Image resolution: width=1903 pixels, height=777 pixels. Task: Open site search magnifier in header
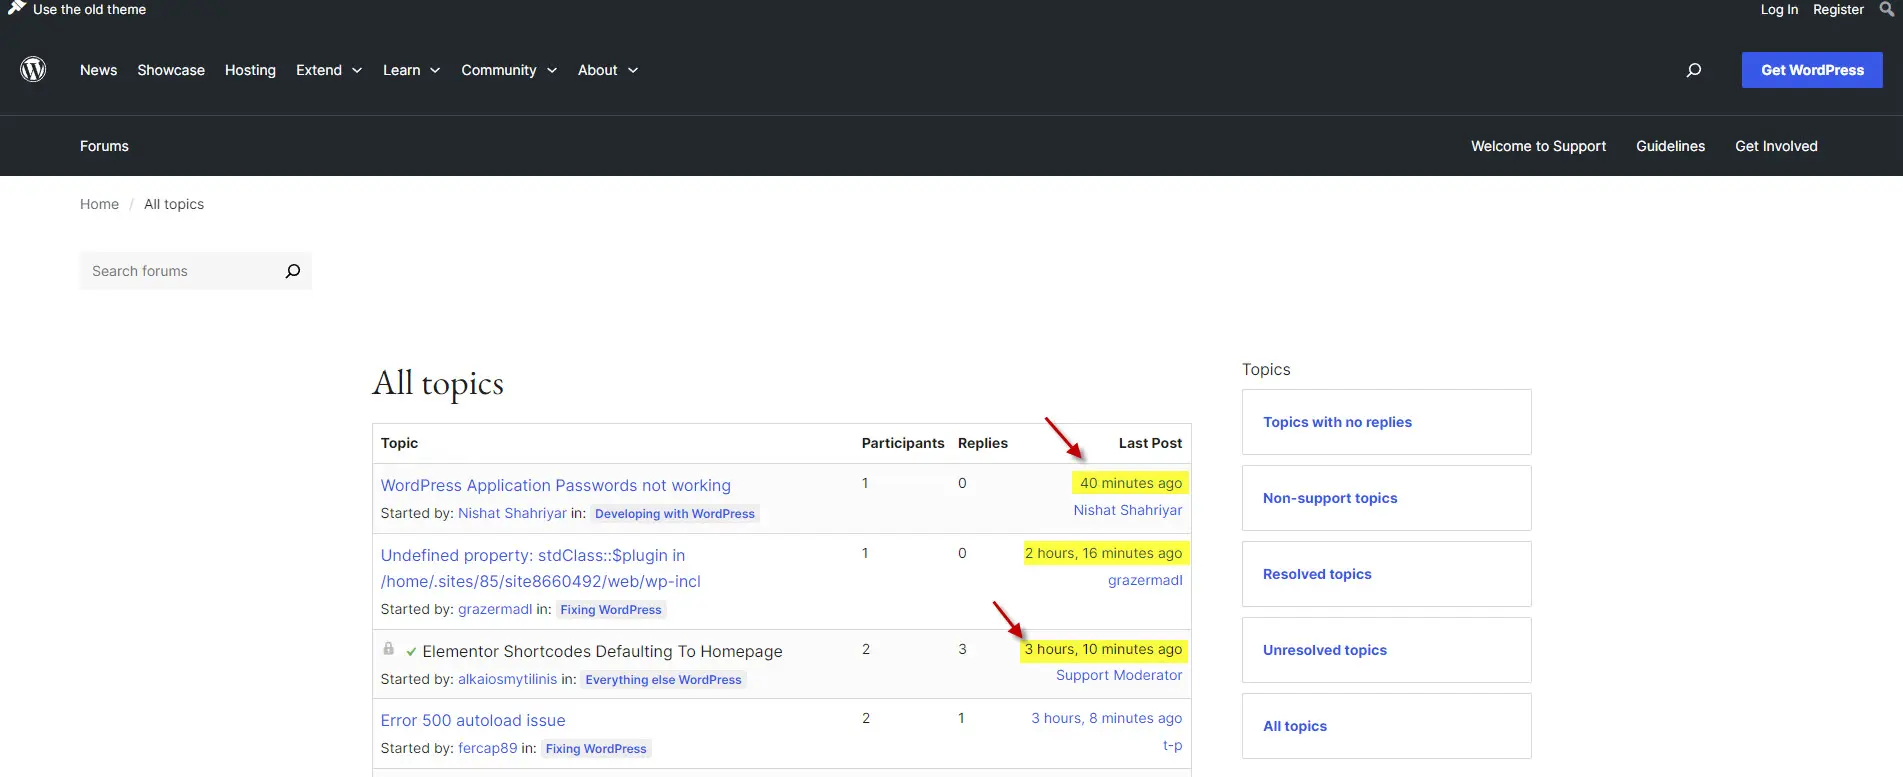point(1693,70)
